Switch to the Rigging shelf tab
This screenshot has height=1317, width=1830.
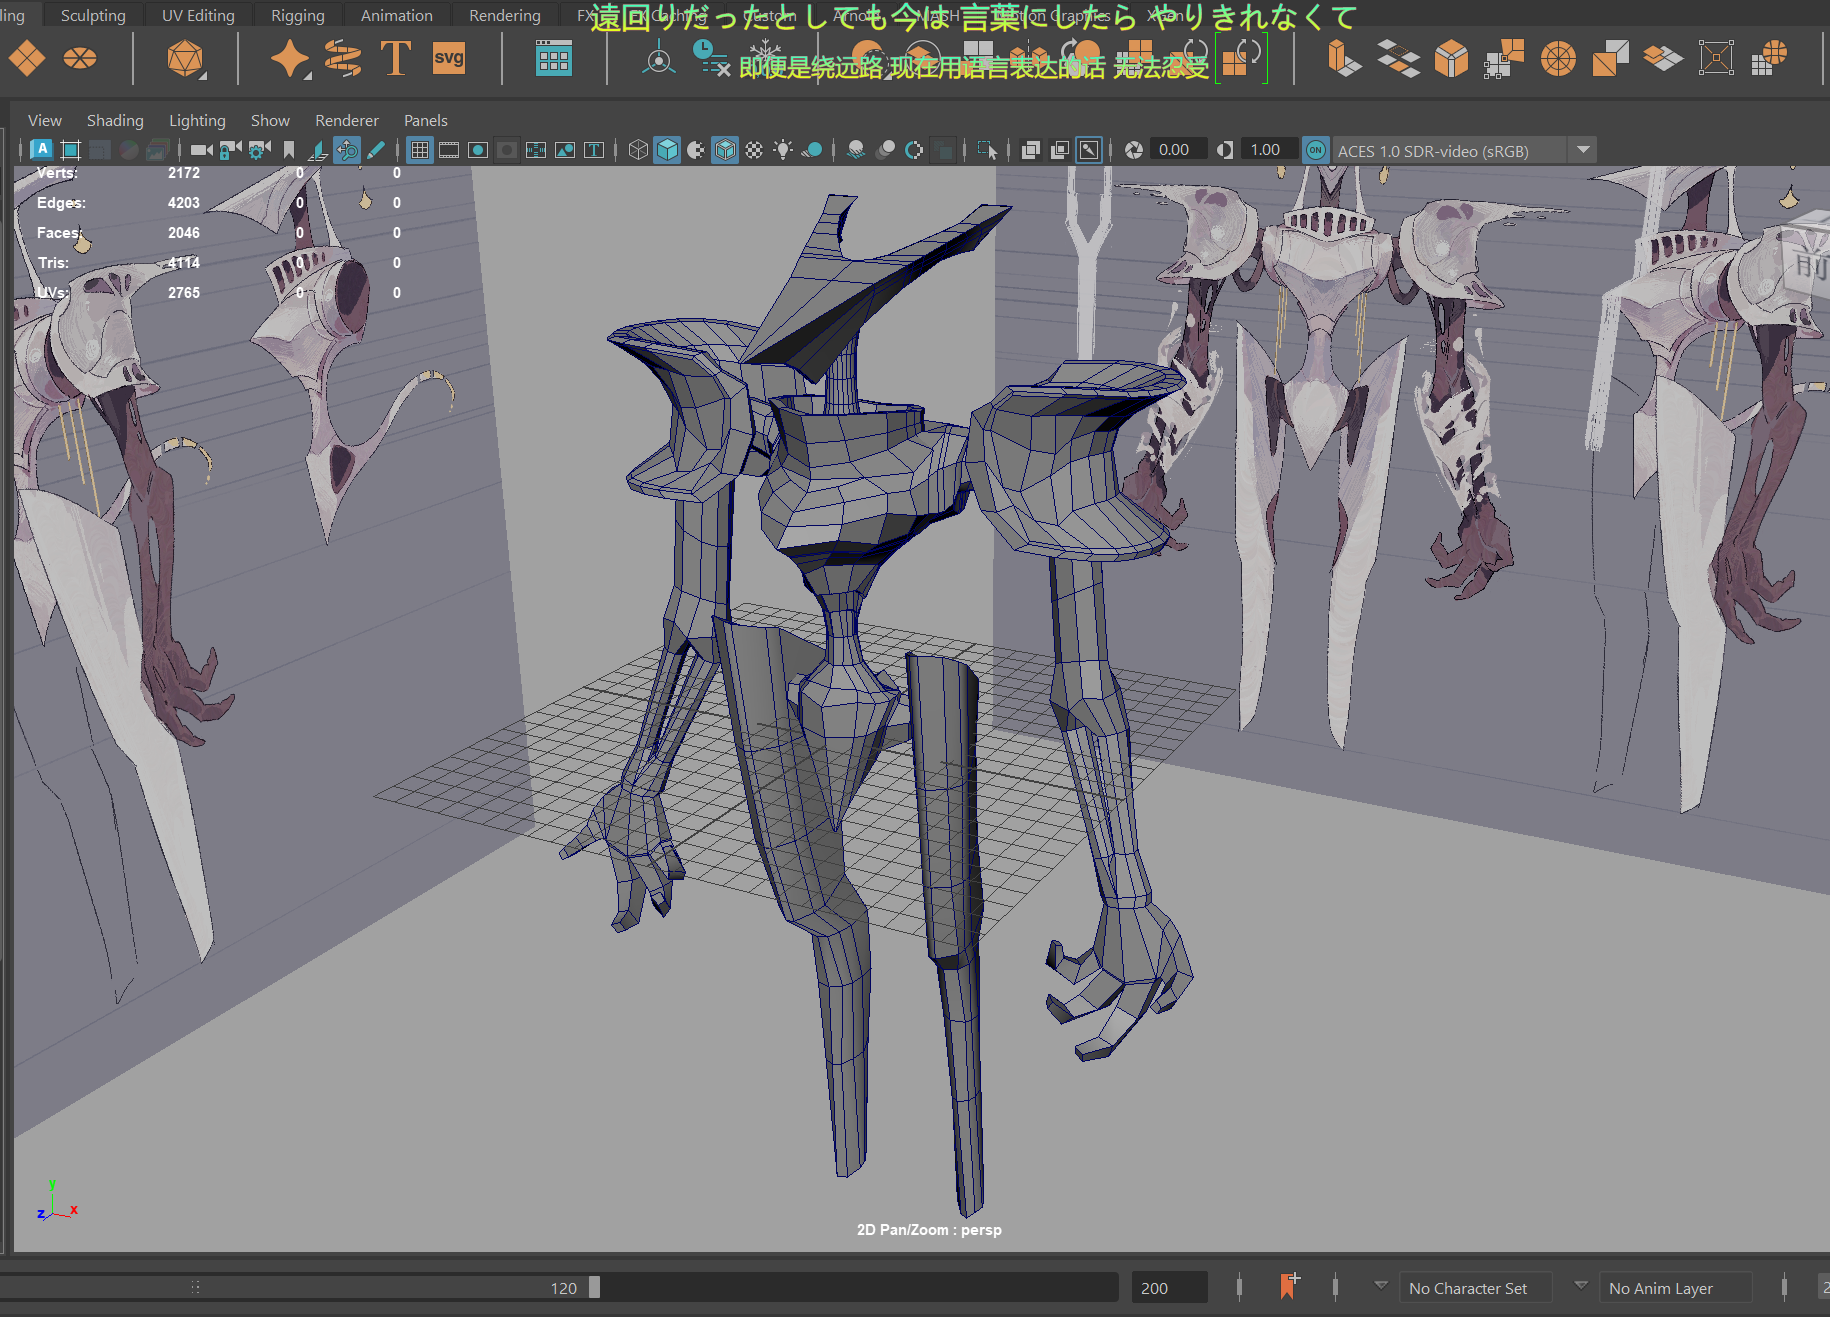pyautogui.click(x=297, y=15)
